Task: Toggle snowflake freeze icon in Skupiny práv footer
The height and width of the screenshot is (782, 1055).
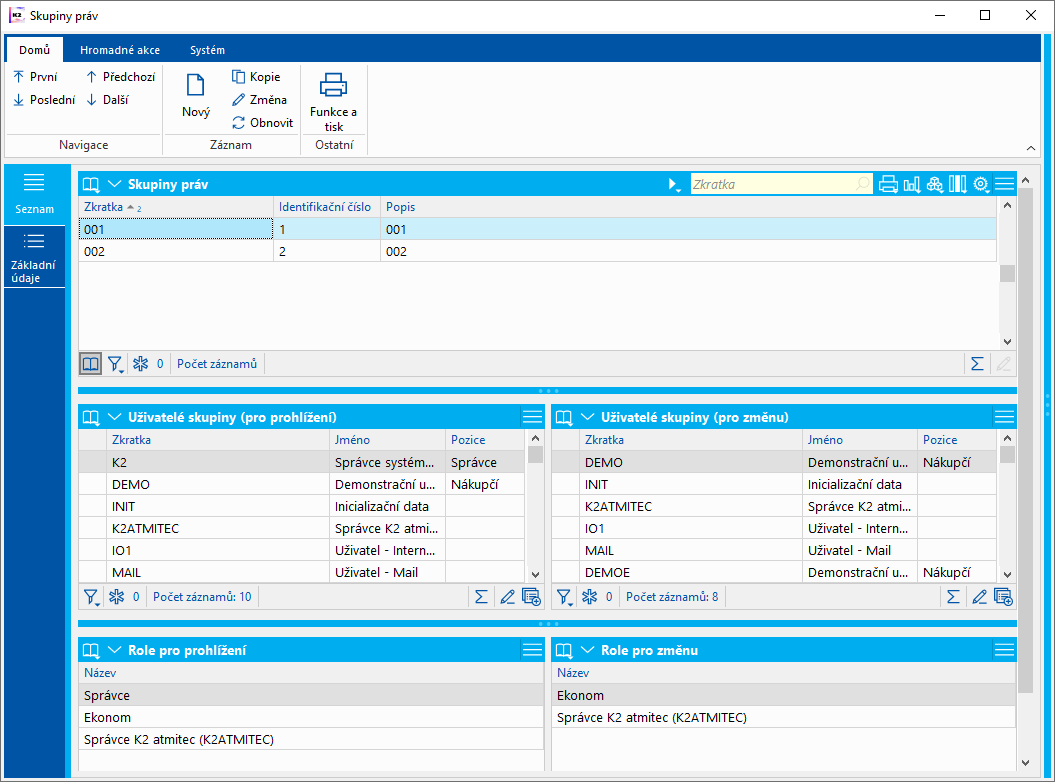Action: pos(138,364)
